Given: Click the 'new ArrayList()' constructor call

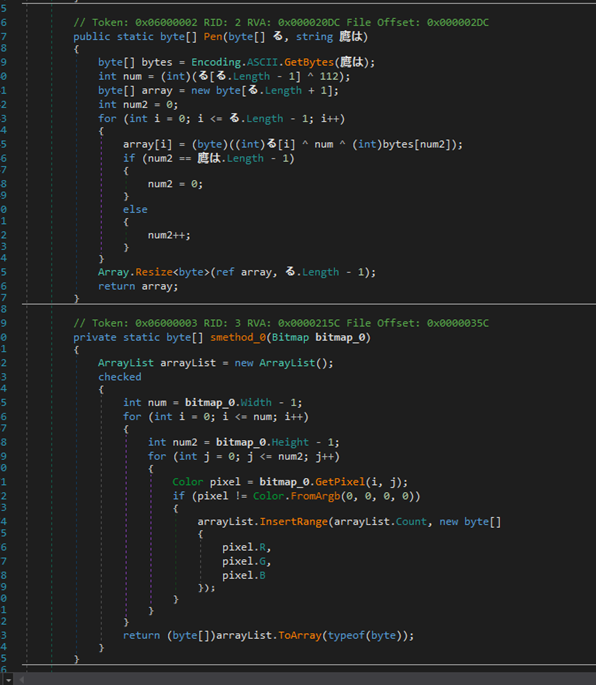Looking at the screenshot, I should (284, 363).
